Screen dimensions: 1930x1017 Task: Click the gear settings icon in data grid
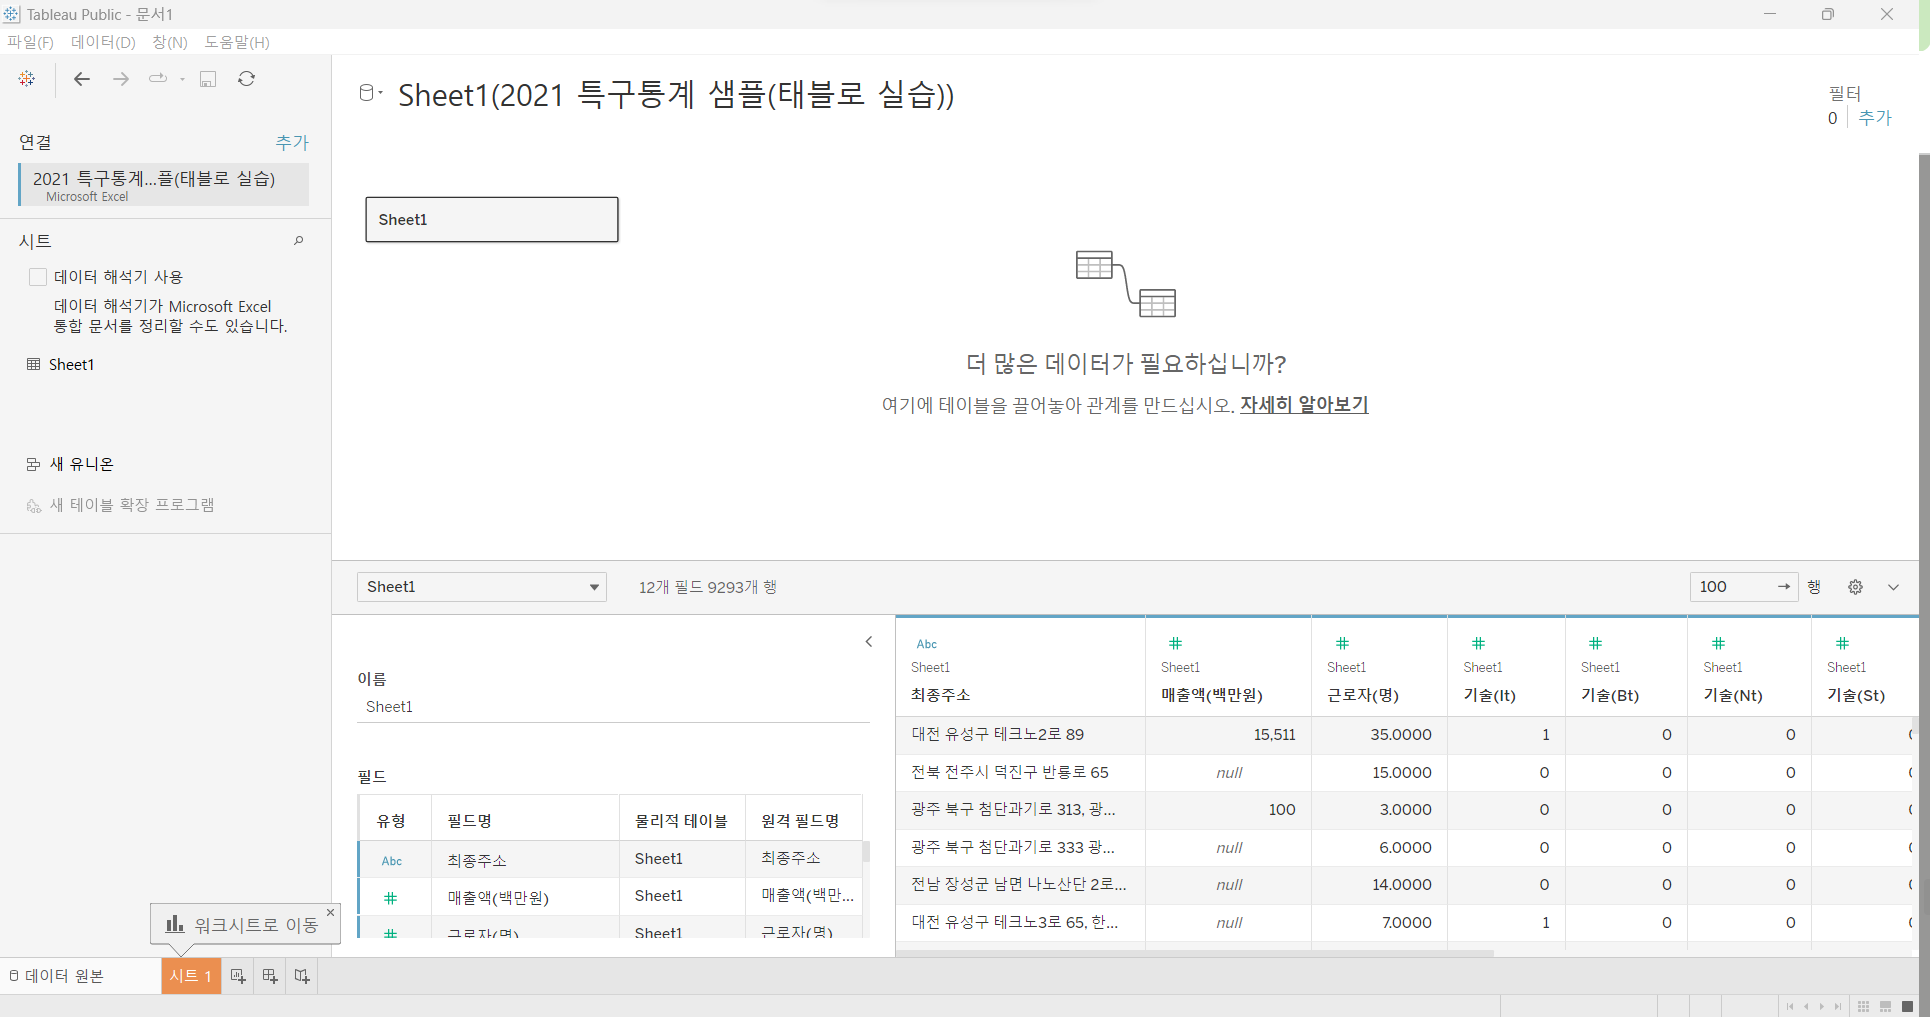point(1855,587)
